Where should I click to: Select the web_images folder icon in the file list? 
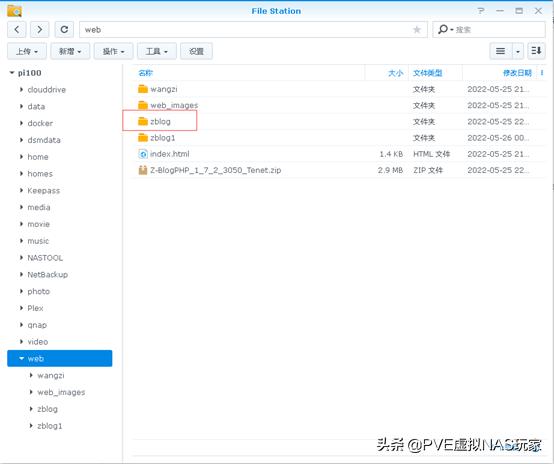[x=143, y=105]
